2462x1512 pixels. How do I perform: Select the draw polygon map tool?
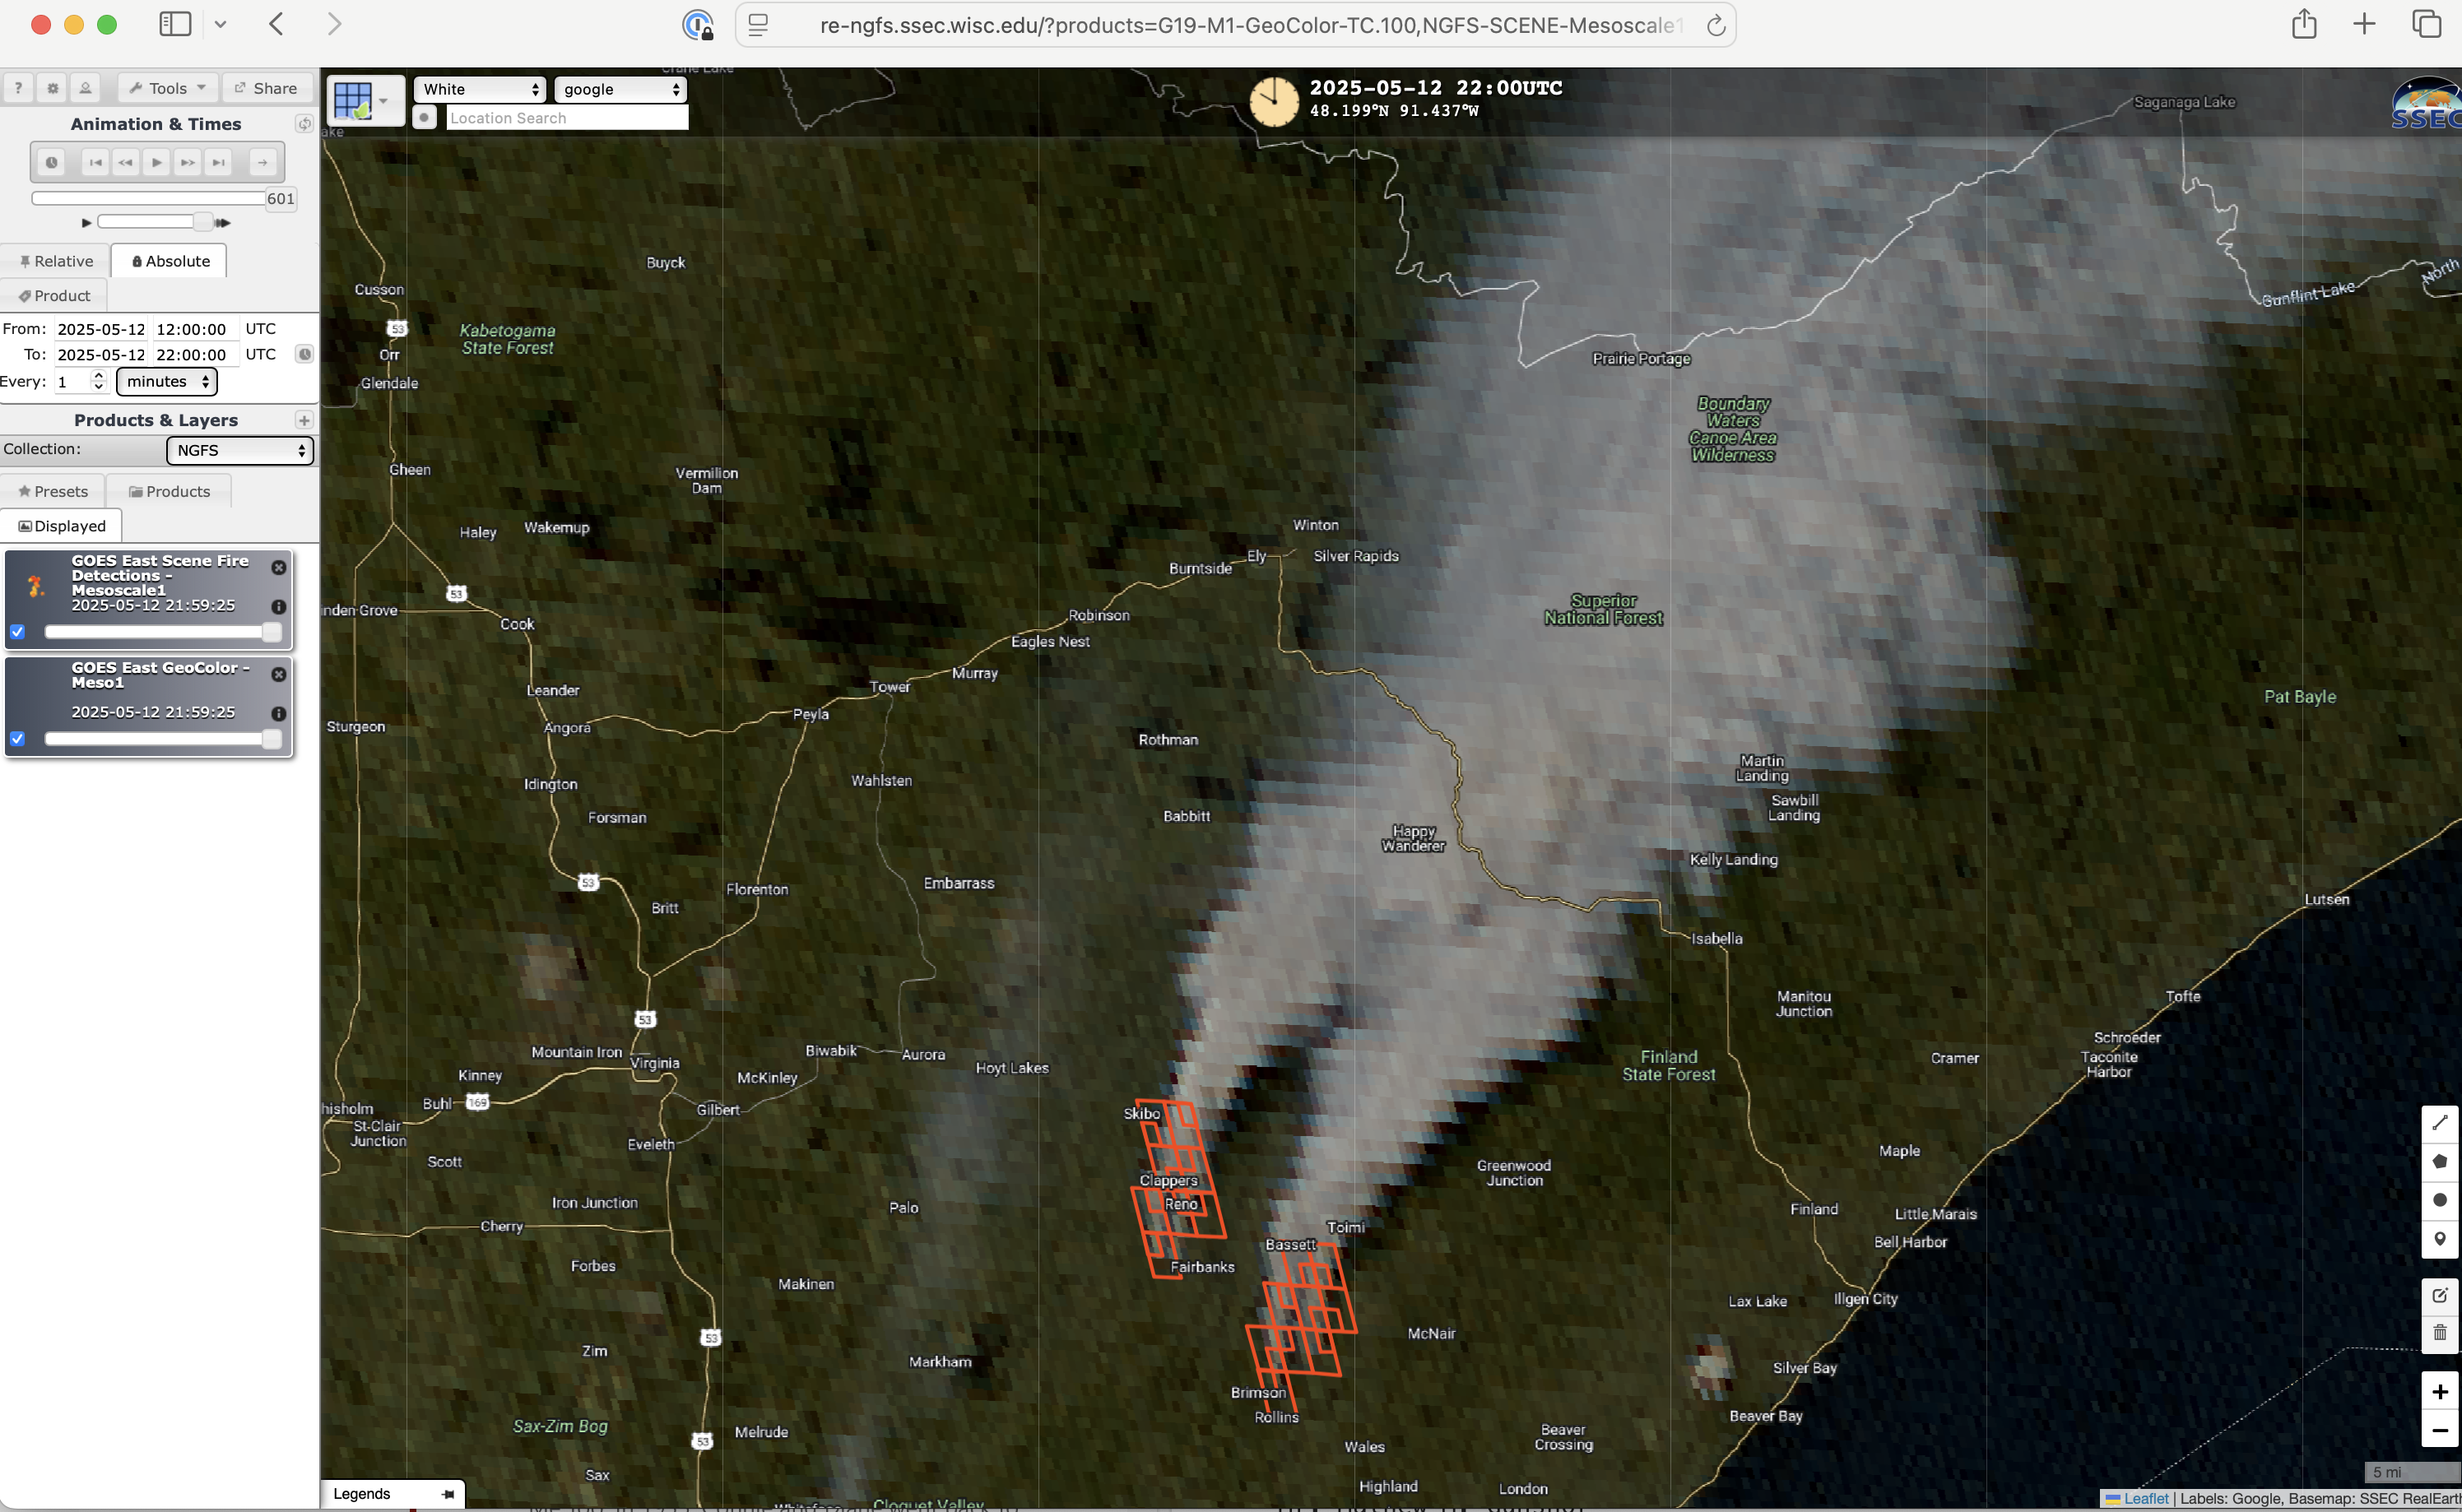[x=2440, y=1162]
